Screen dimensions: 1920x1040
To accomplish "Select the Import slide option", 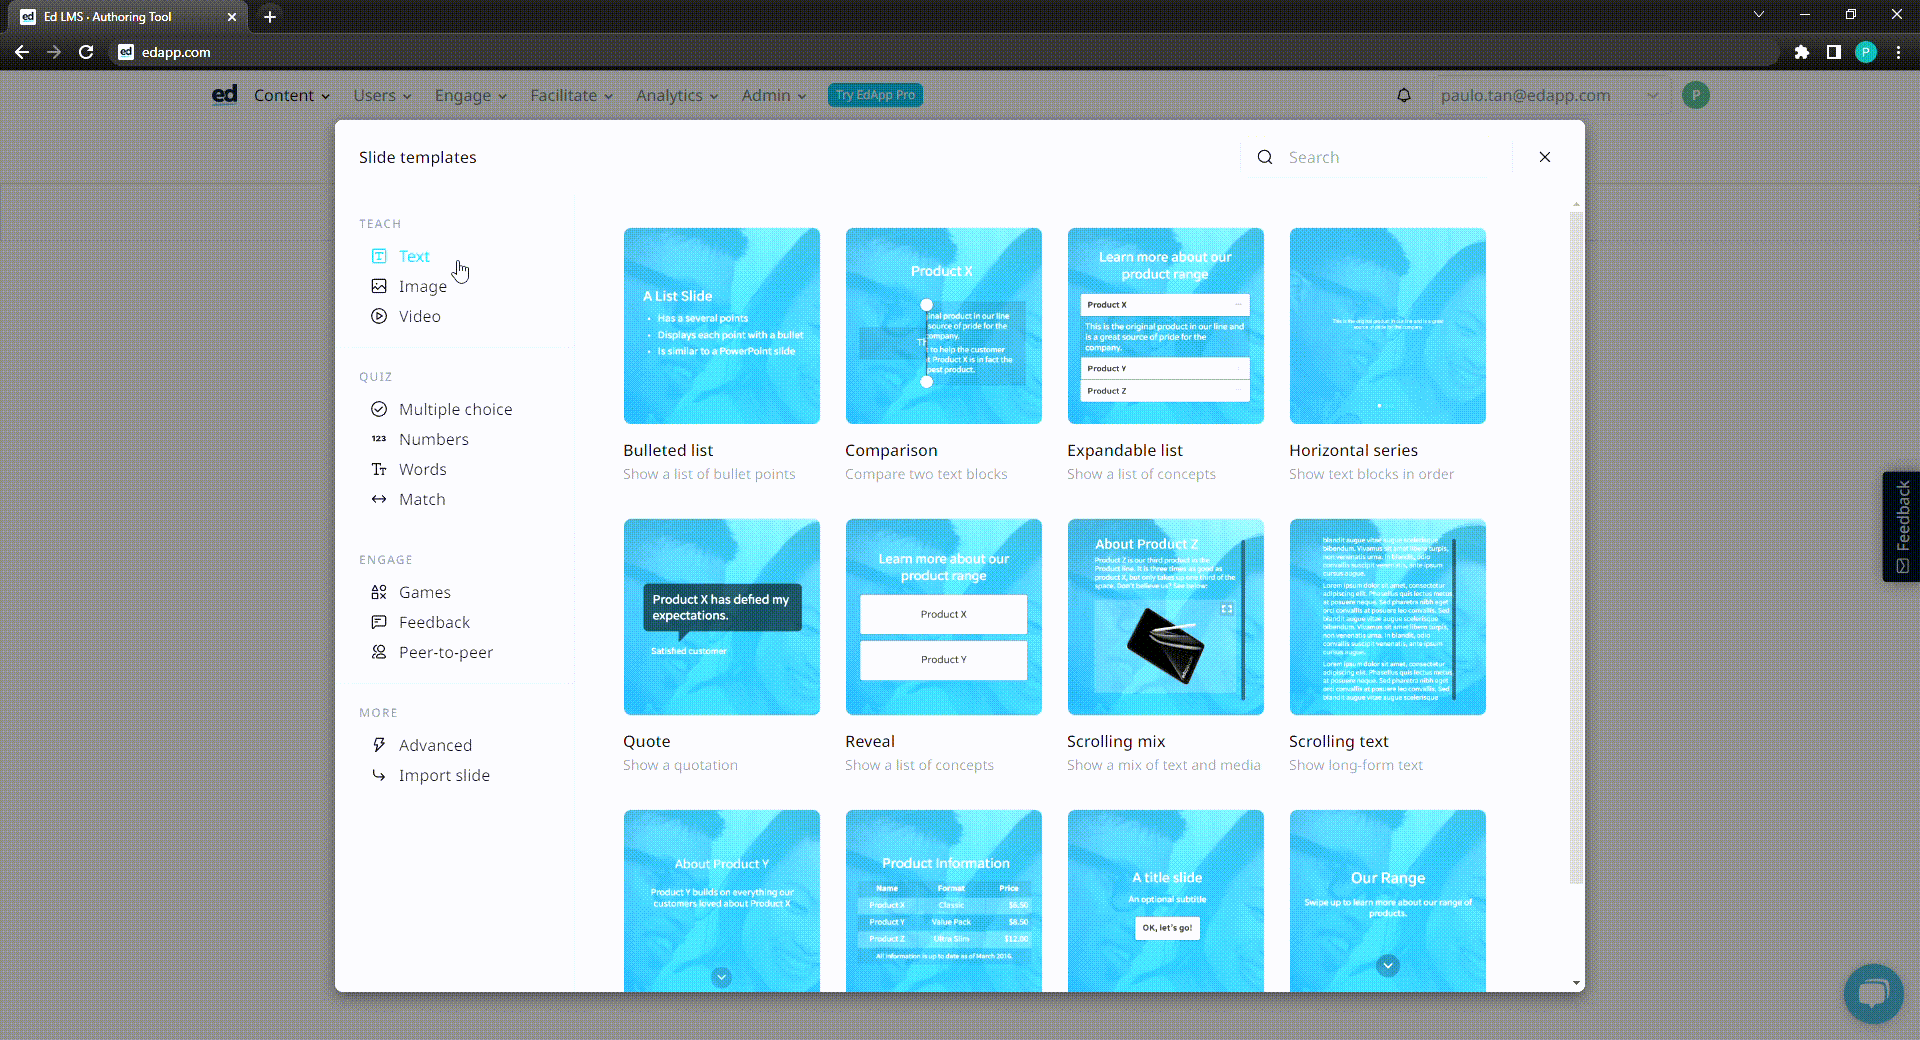I will tap(444, 775).
